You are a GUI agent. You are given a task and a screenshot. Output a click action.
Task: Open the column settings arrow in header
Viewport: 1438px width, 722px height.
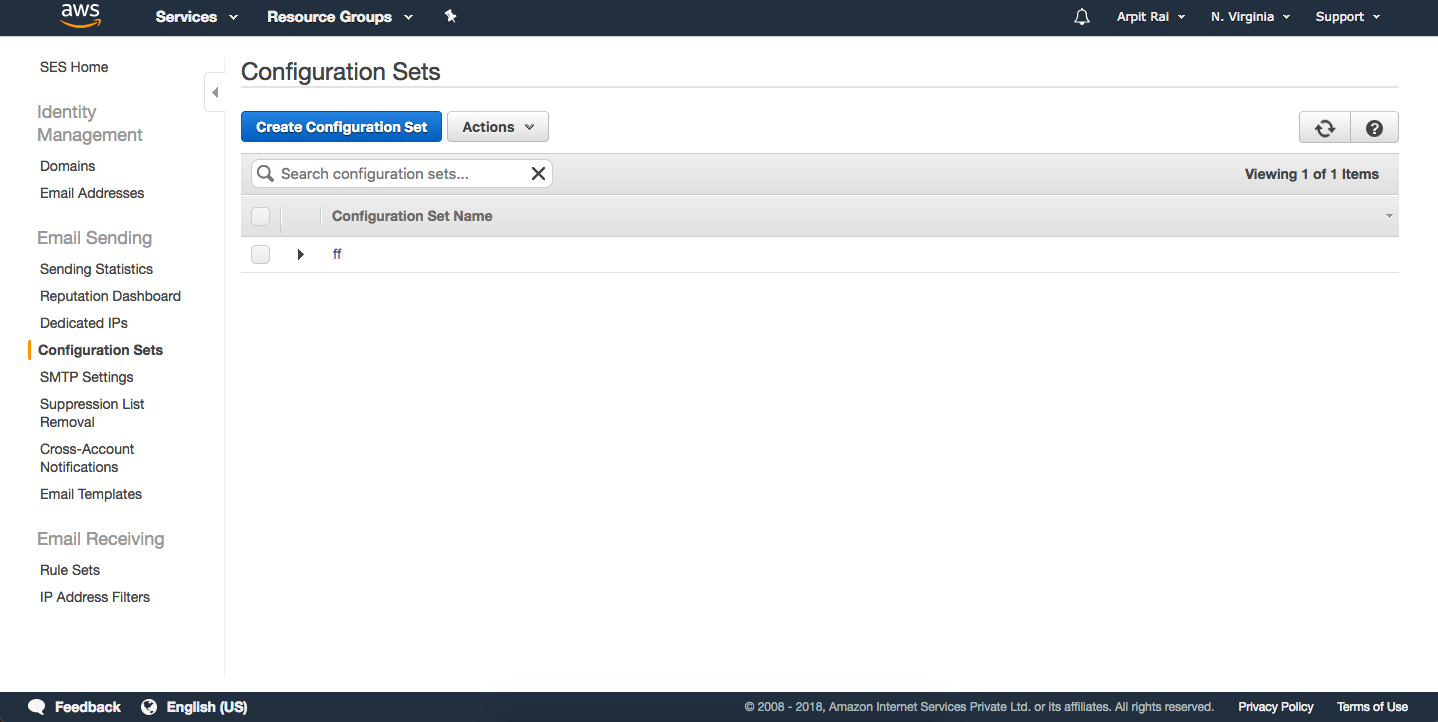pos(1389,216)
